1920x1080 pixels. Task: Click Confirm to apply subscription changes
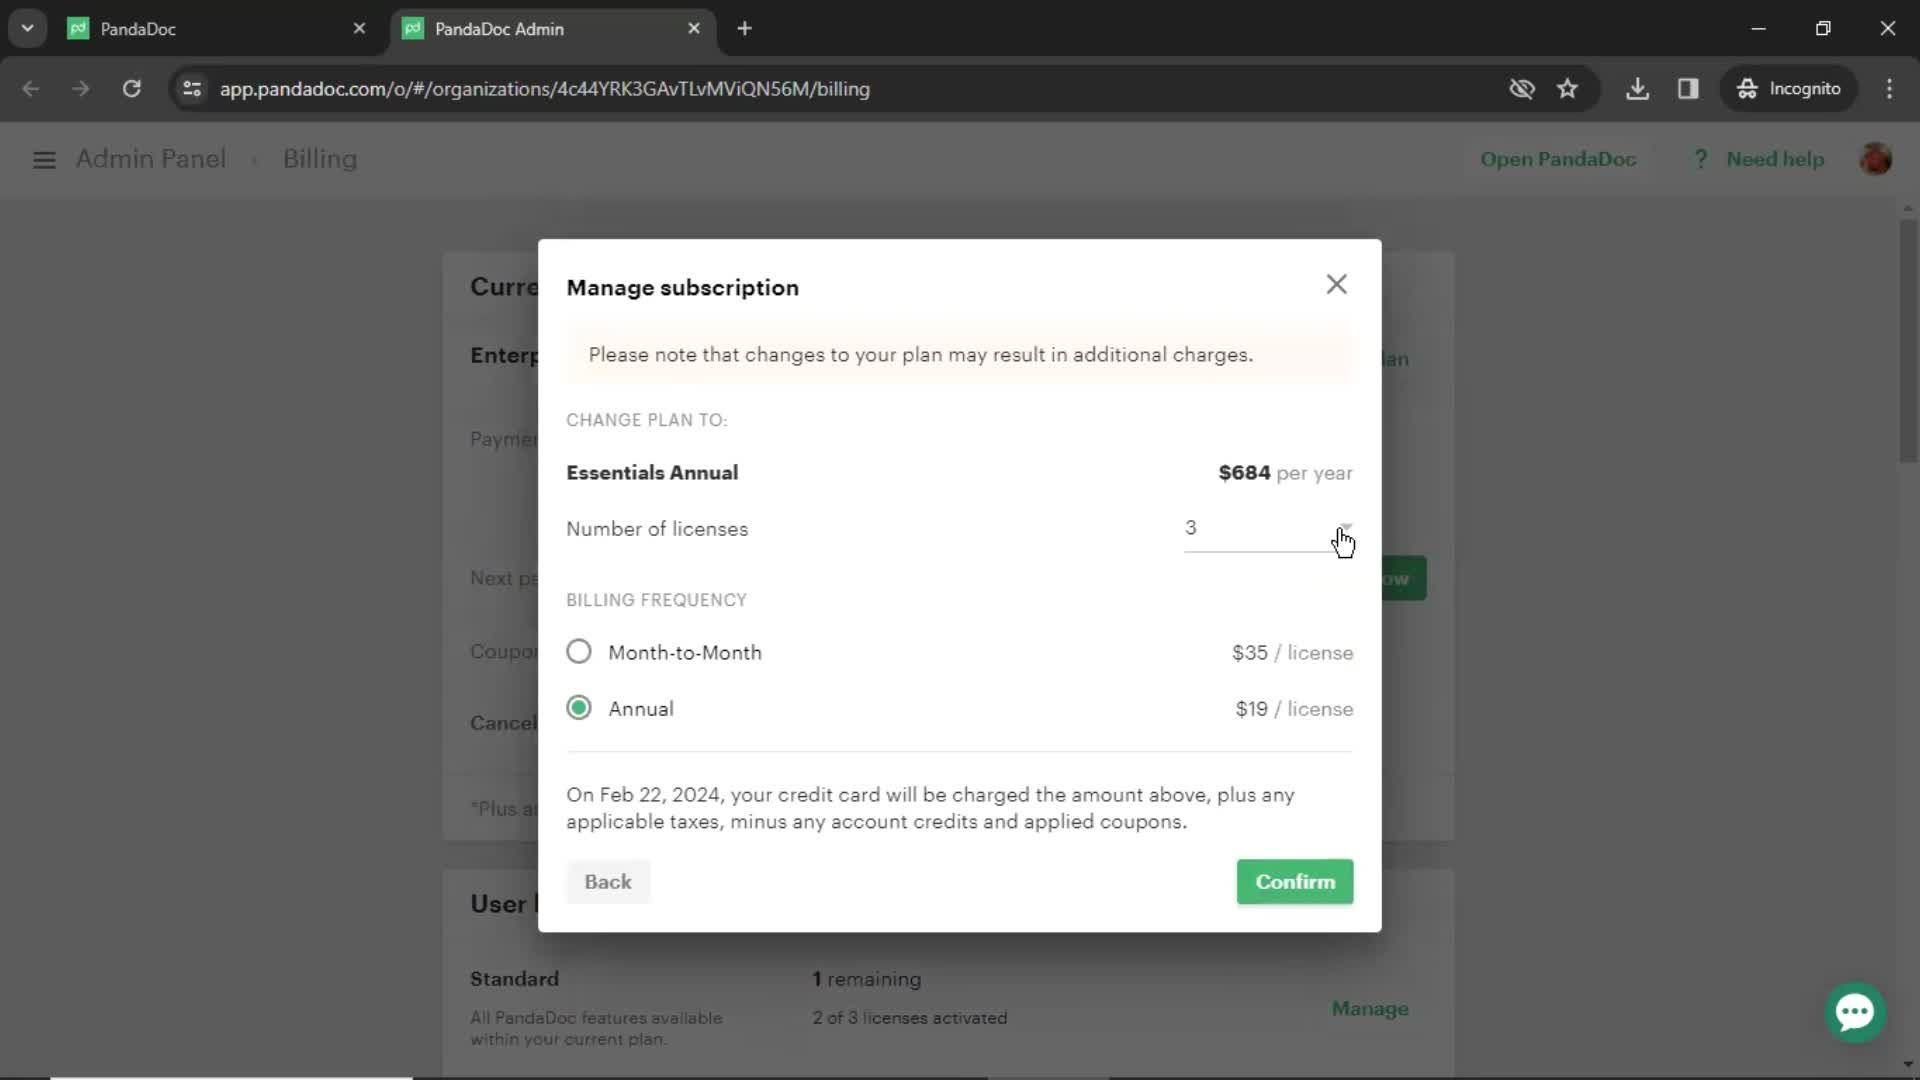[x=1296, y=882]
